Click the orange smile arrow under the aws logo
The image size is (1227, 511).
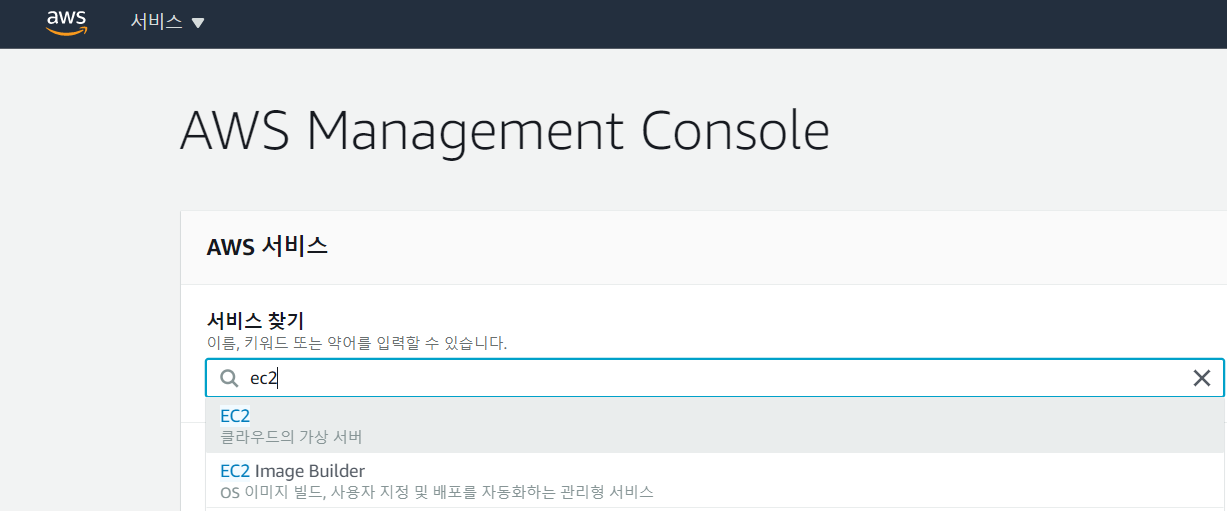click(x=67, y=32)
